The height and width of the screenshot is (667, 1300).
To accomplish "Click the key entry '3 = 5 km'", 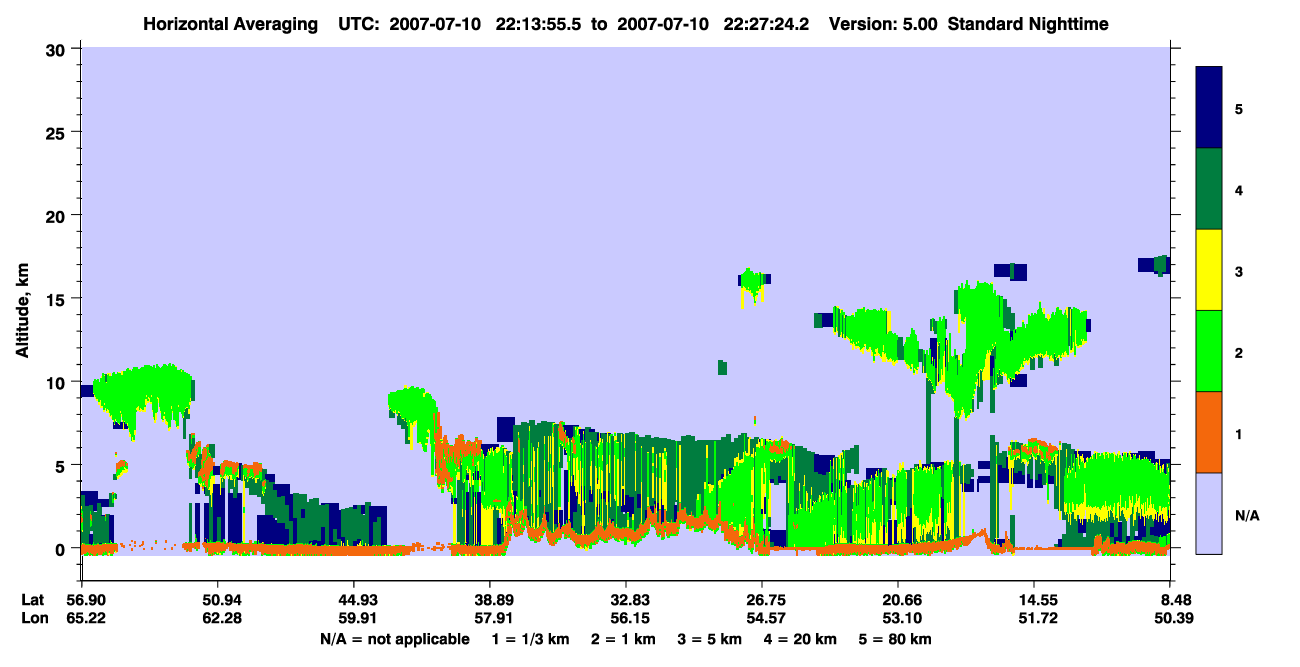I will 710,639.
